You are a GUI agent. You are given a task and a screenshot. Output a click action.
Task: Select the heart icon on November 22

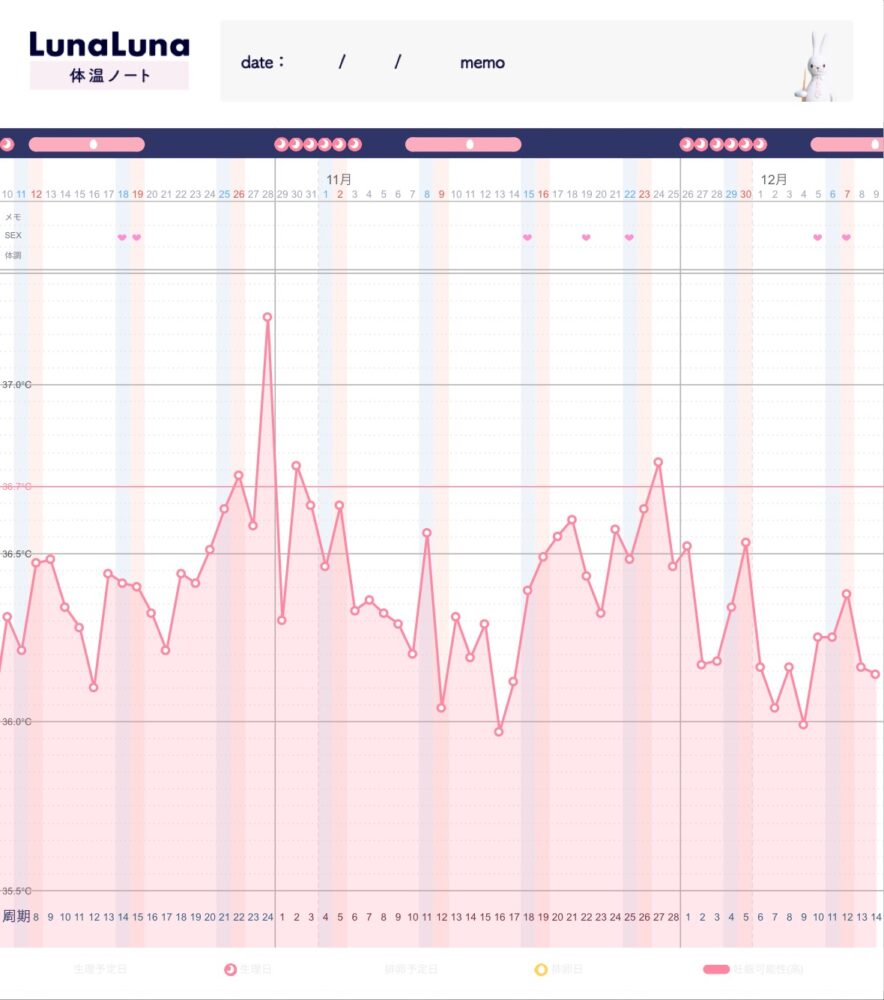[629, 237]
